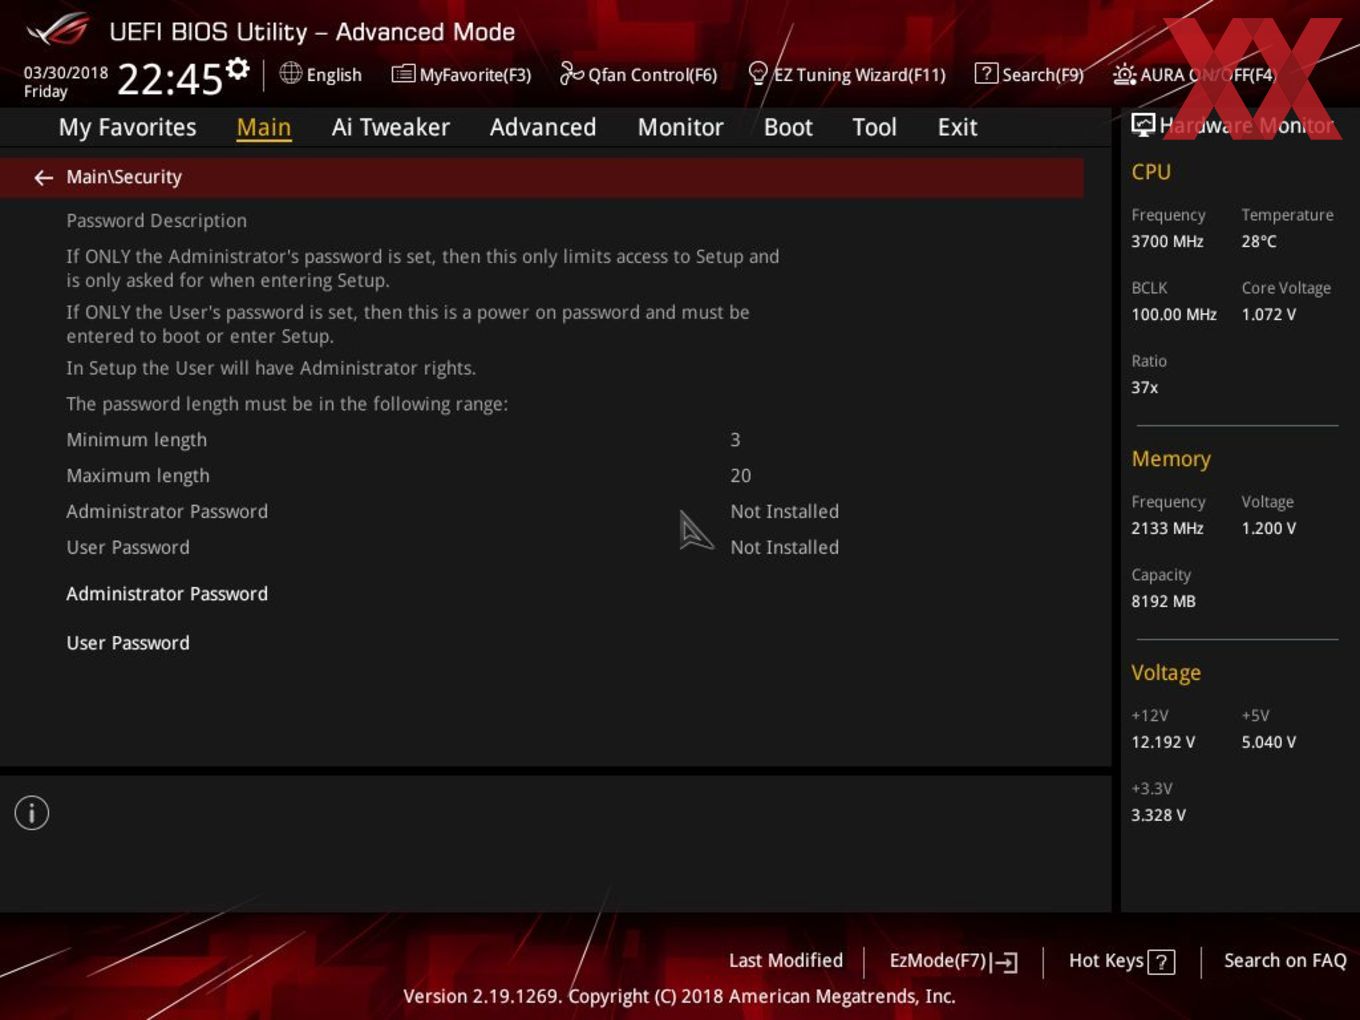This screenshot has height=1020, width=1360.
Task: Go to the Monitor tab
Action: tap(680, 127)
